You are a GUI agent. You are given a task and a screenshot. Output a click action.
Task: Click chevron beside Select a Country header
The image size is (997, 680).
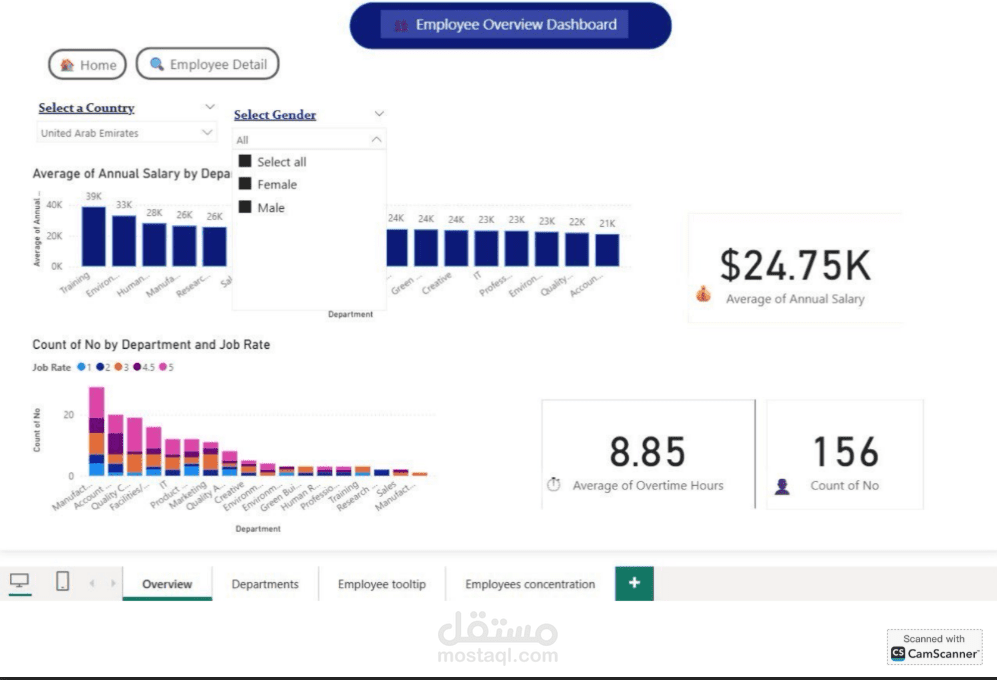(x=209, y=107)
